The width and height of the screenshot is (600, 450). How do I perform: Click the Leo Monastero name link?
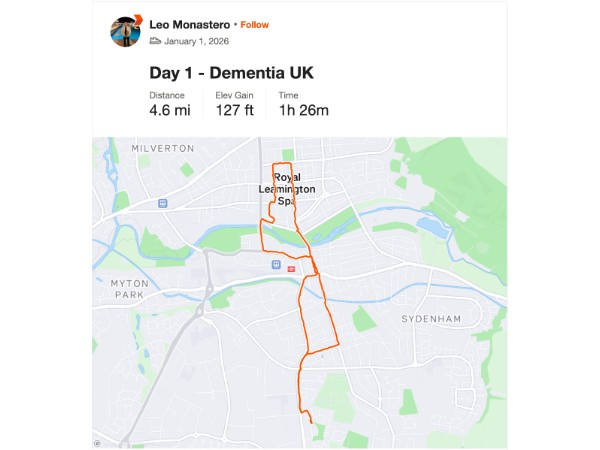[190, 24]
